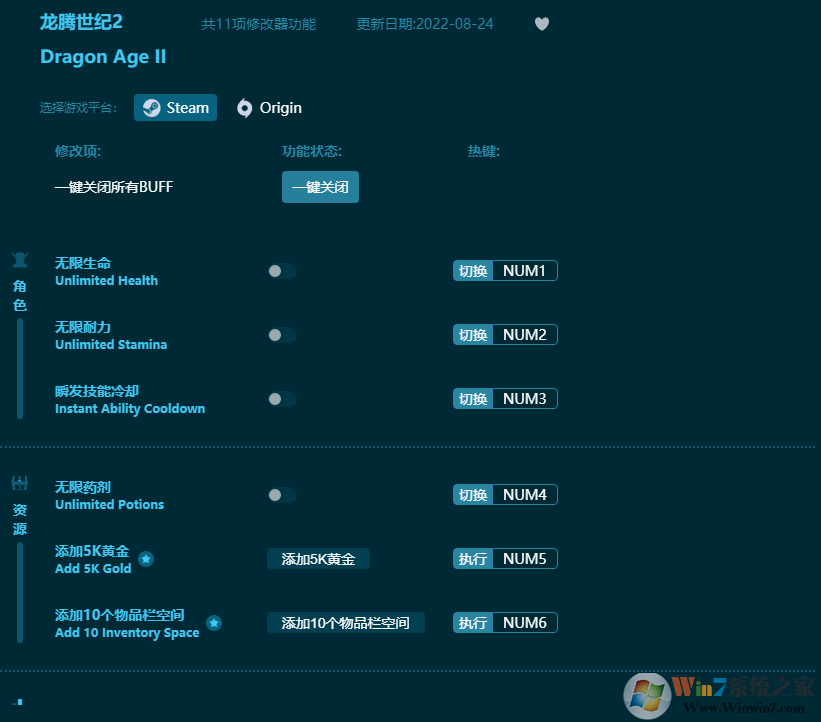Click the 添加10个物品栏空间 action button

tap(346, 623)
